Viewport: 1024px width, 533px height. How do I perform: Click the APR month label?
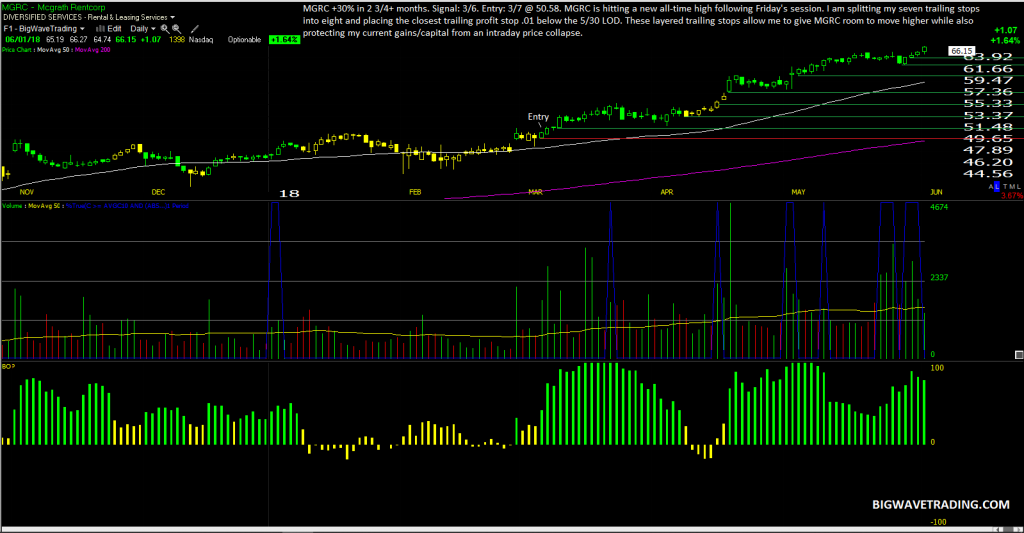click(667, 192)
